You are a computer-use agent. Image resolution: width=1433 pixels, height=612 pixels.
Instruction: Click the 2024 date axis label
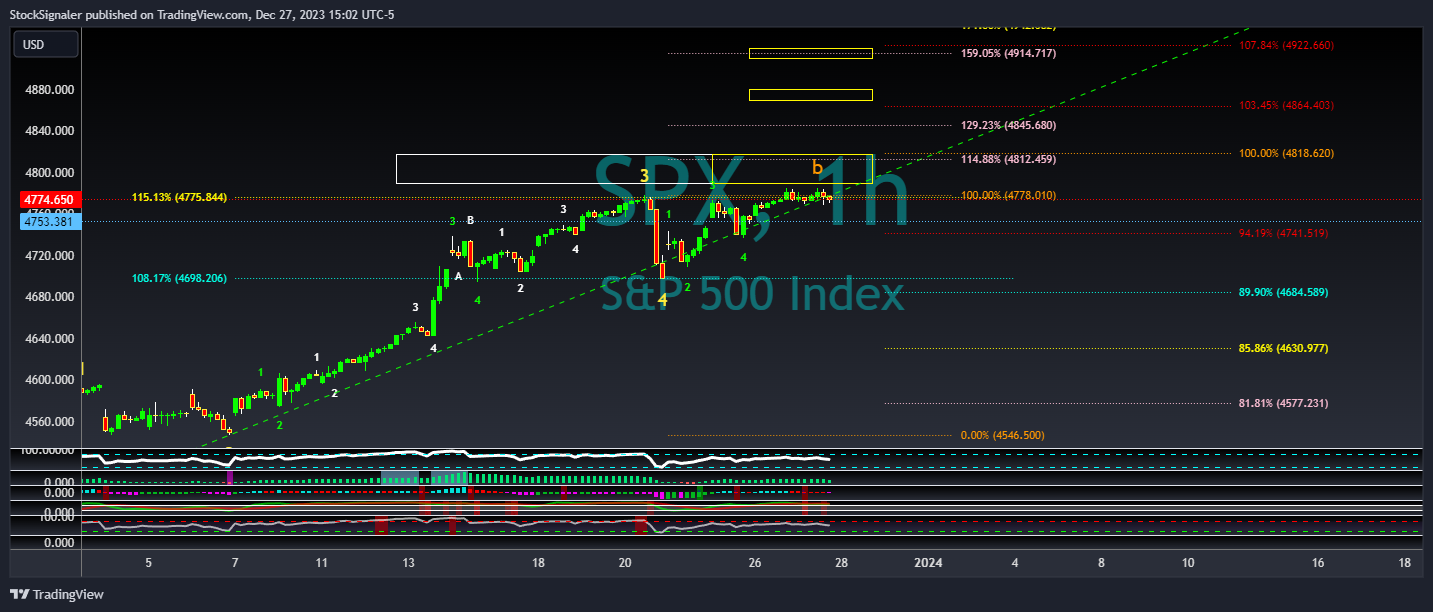929,563
